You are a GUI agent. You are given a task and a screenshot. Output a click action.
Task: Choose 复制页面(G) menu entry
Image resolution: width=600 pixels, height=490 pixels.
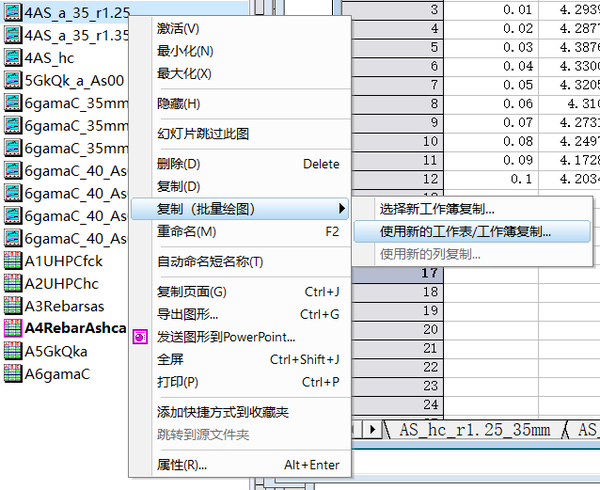[240, 292]
